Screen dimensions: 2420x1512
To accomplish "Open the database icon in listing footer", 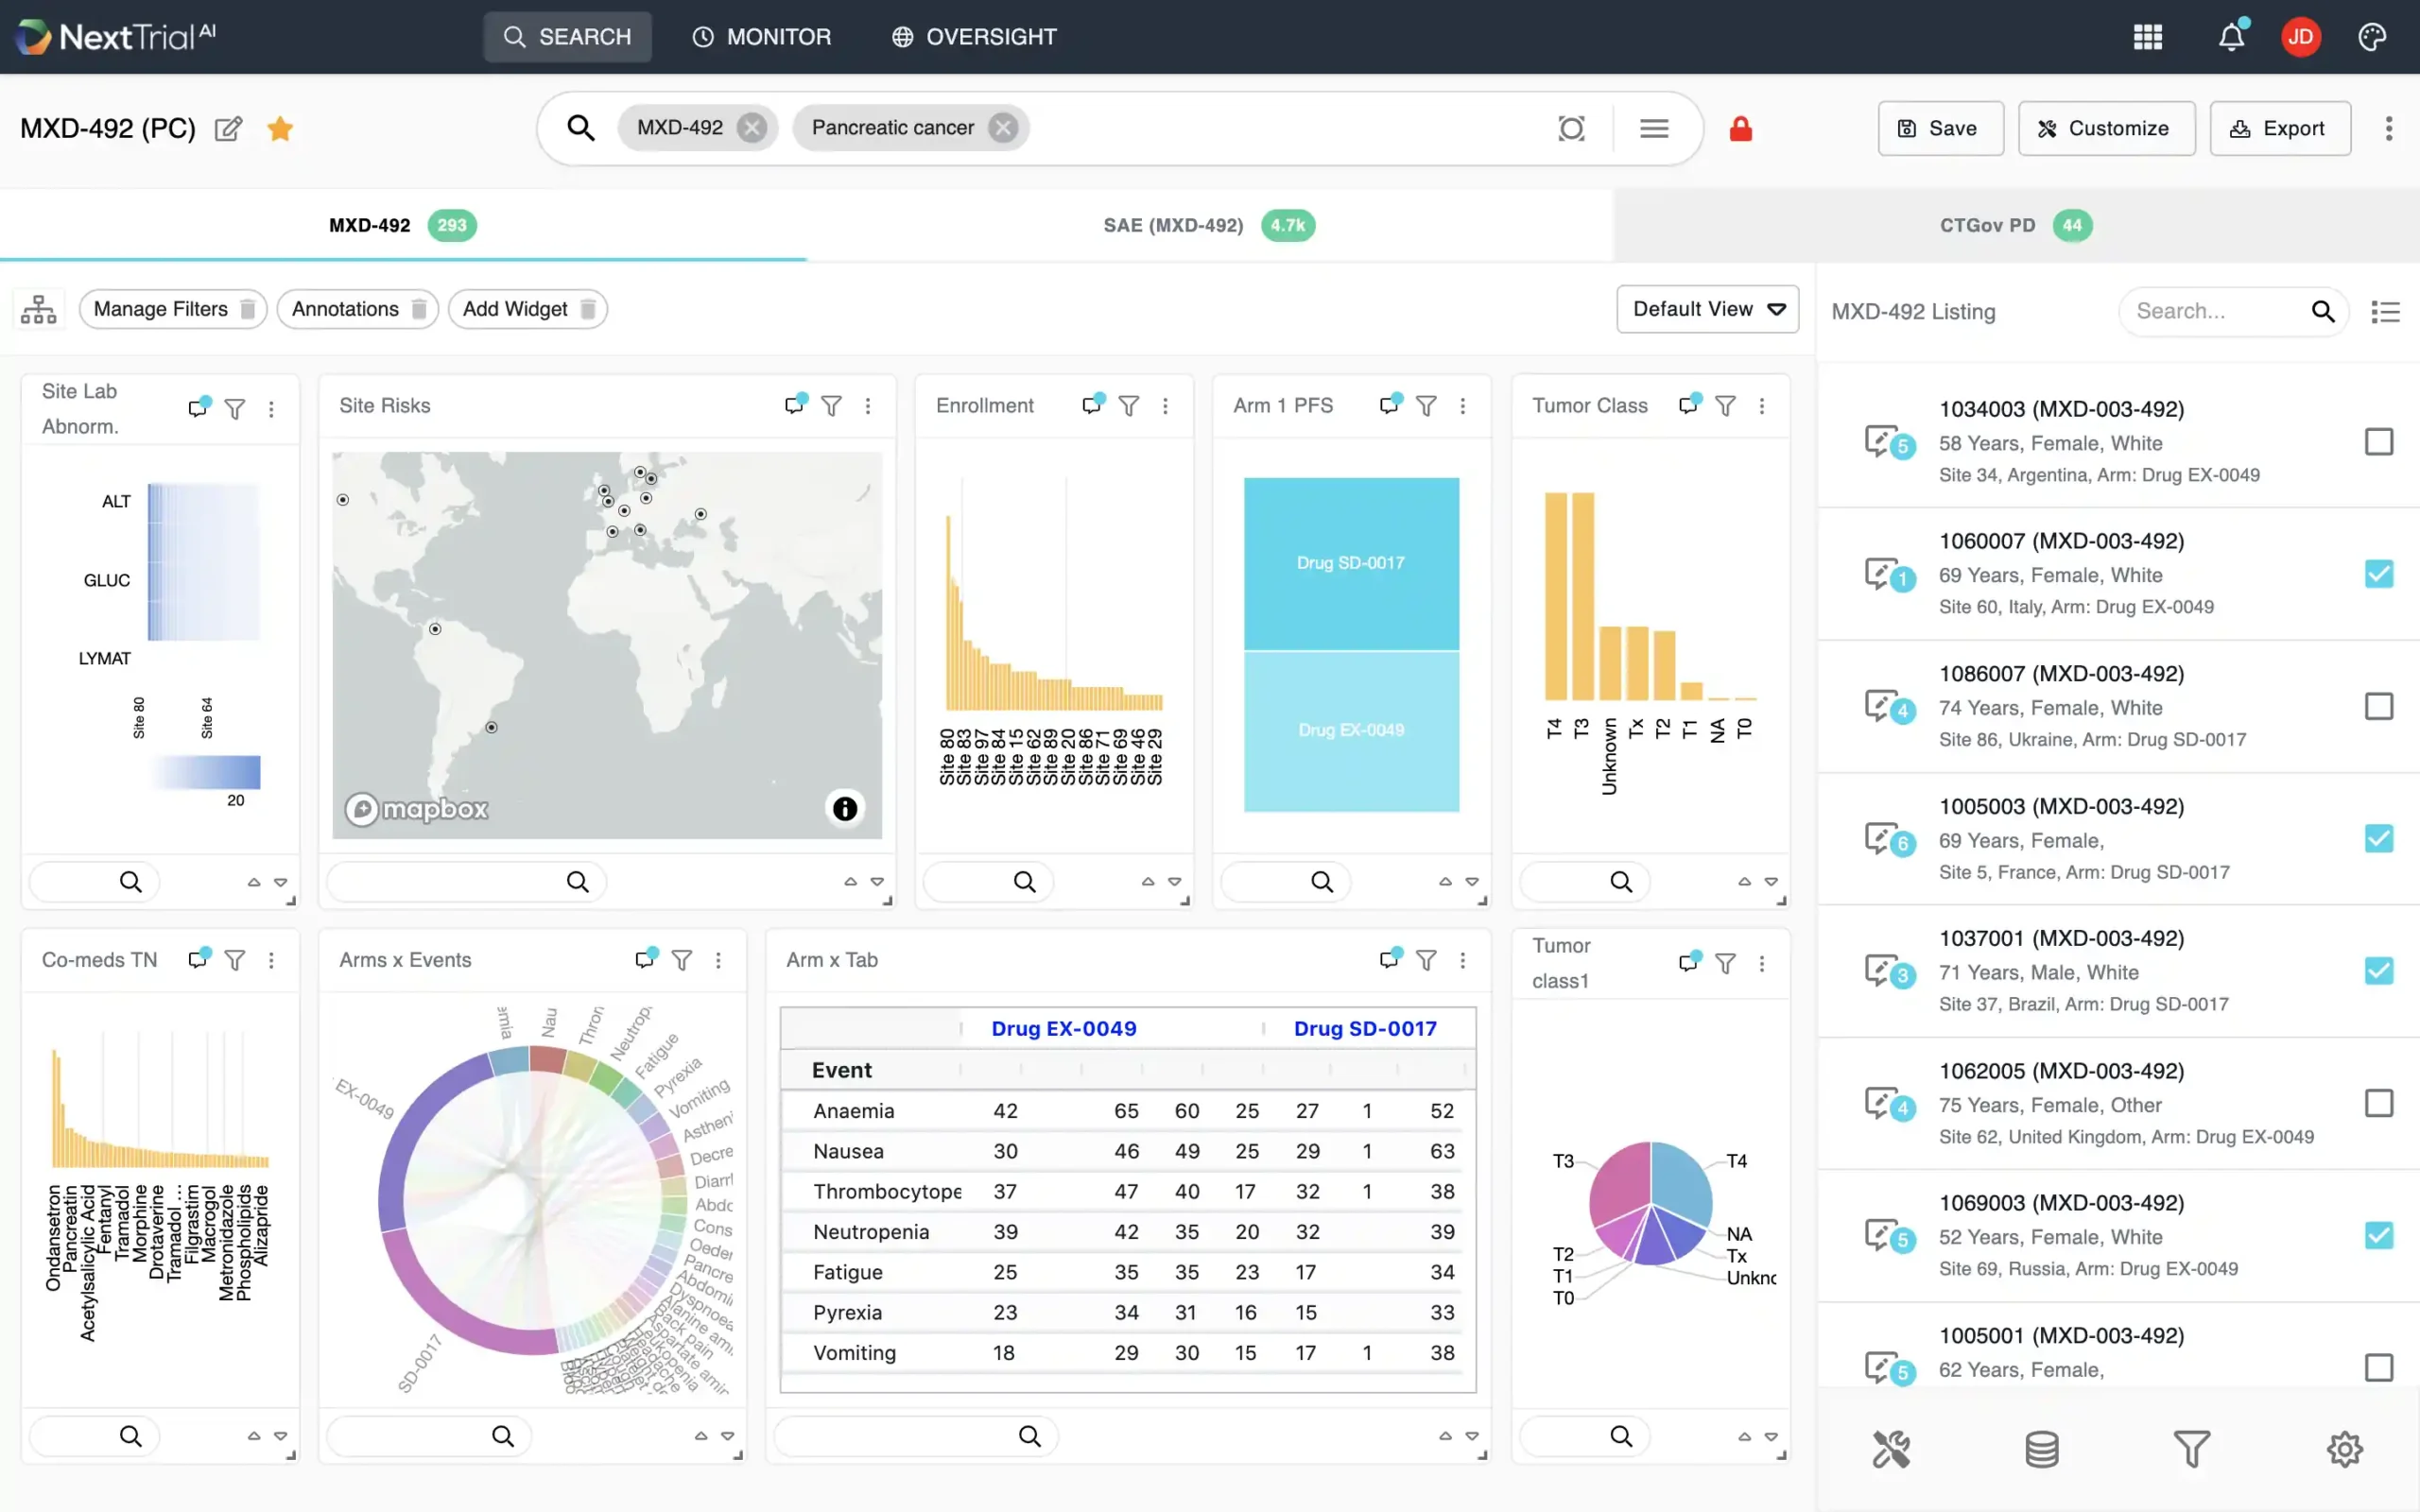I will coord(2041,1449).
